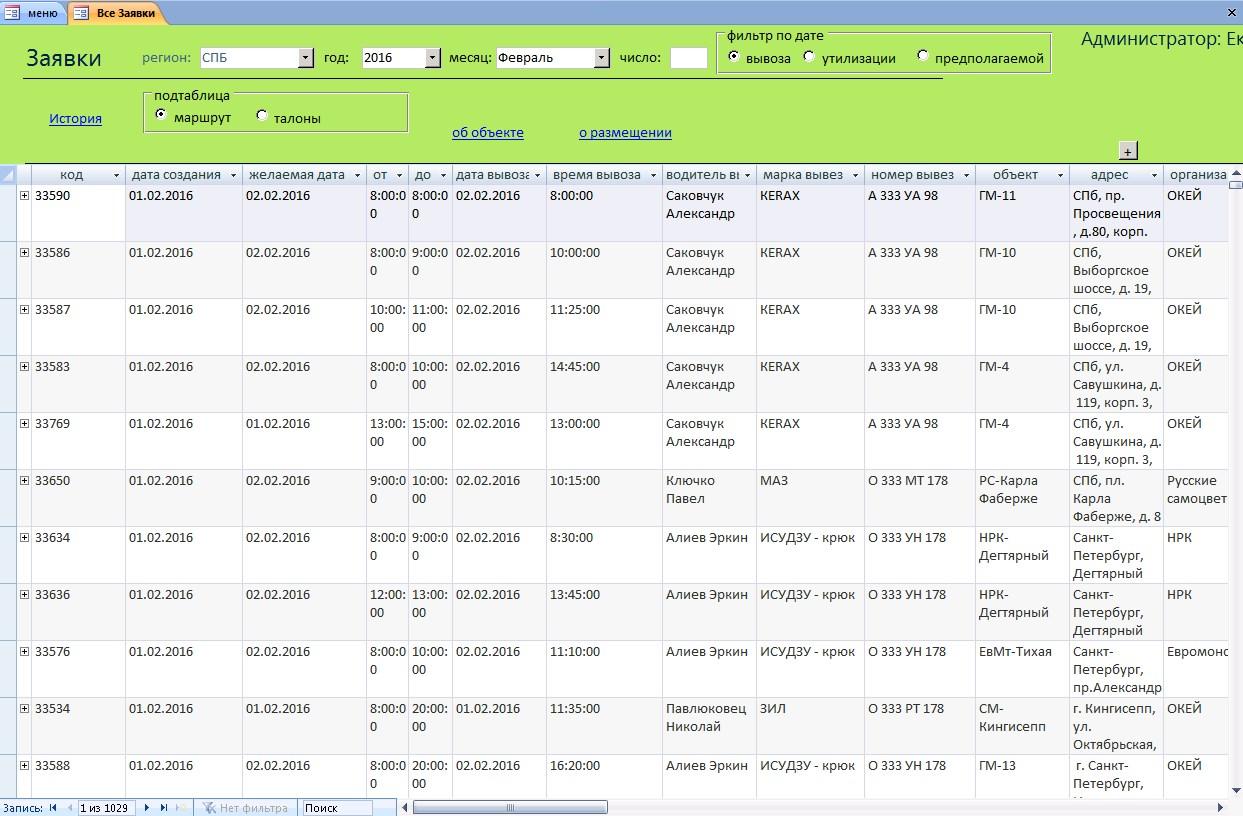Click driver 'Ключко Павел' cell
The height and width of the screenshot is (816, 1243).
(x=709, y=498)
